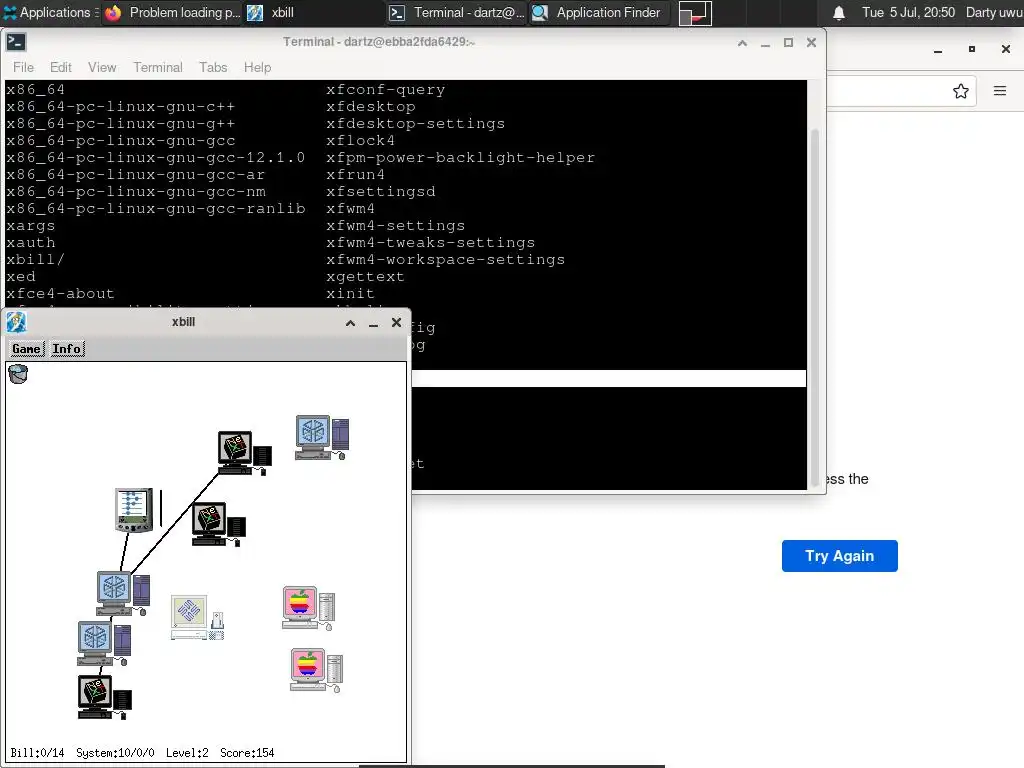The height and width of the screenshot is (768, 1024).
Task: Click the Darty uwu user name in the panel
Action: (x=994, y=12)
